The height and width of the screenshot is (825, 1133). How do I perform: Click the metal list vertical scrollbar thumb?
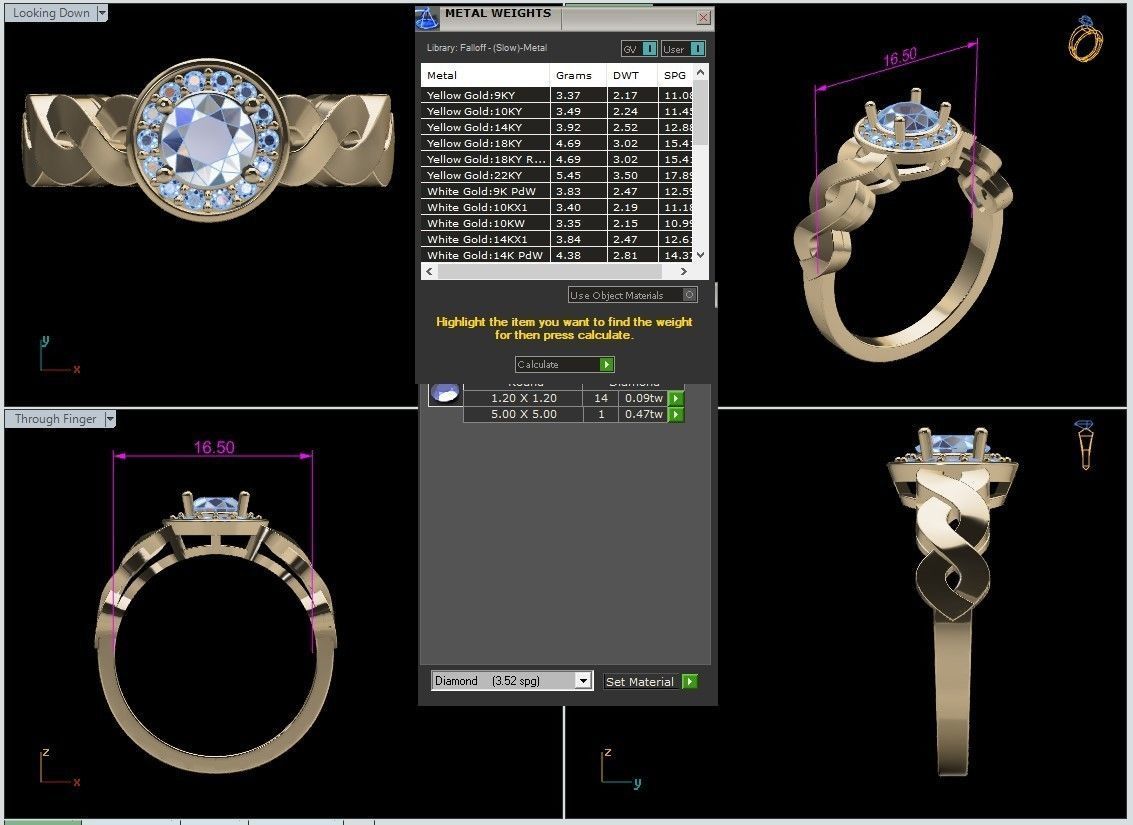click(x=699, y=112)
